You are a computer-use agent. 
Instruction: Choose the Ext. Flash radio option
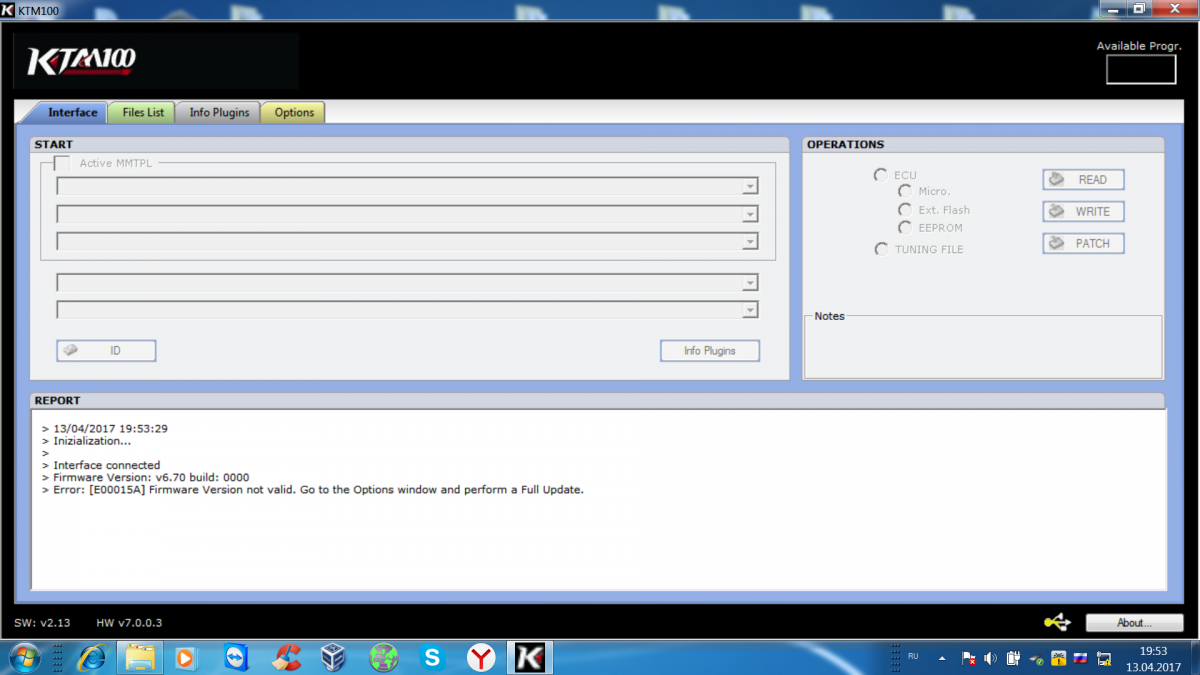click(x=904, y=210)
